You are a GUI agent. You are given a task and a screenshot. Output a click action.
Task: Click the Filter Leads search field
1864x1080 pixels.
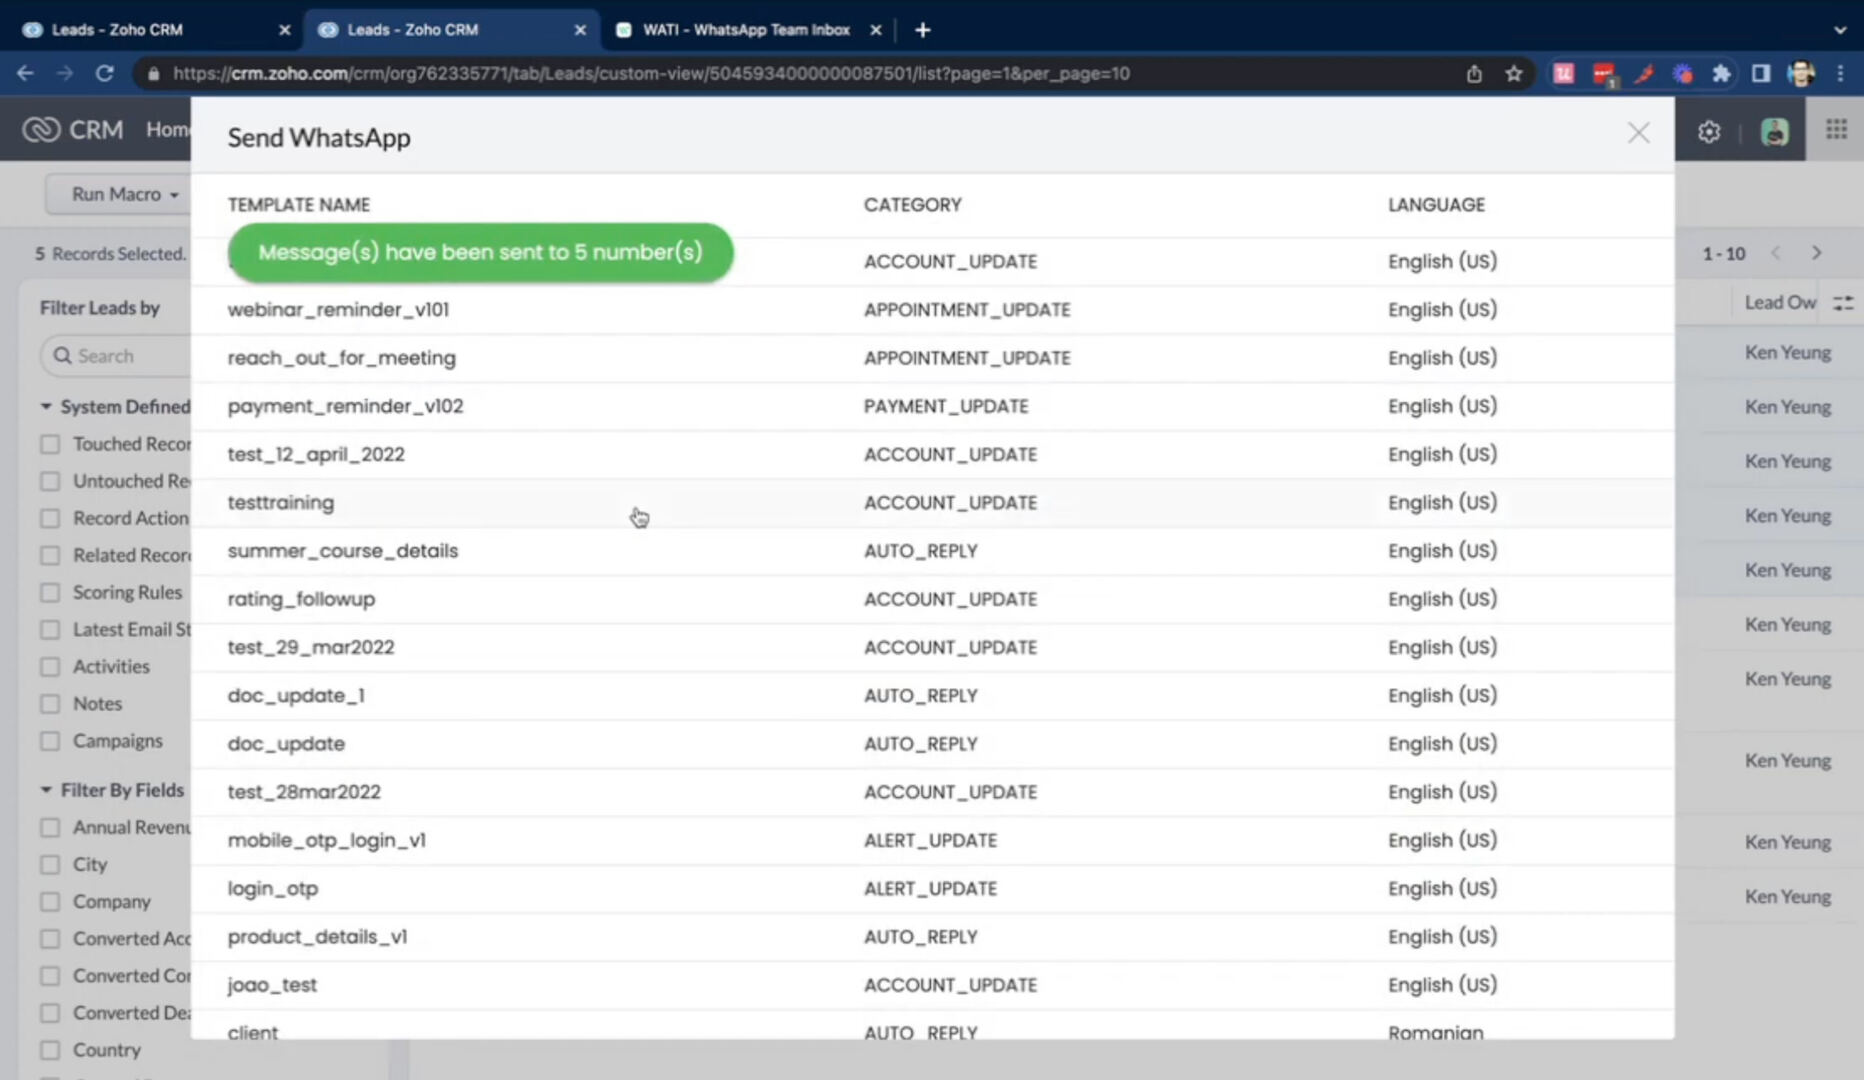tap(116, 356)
